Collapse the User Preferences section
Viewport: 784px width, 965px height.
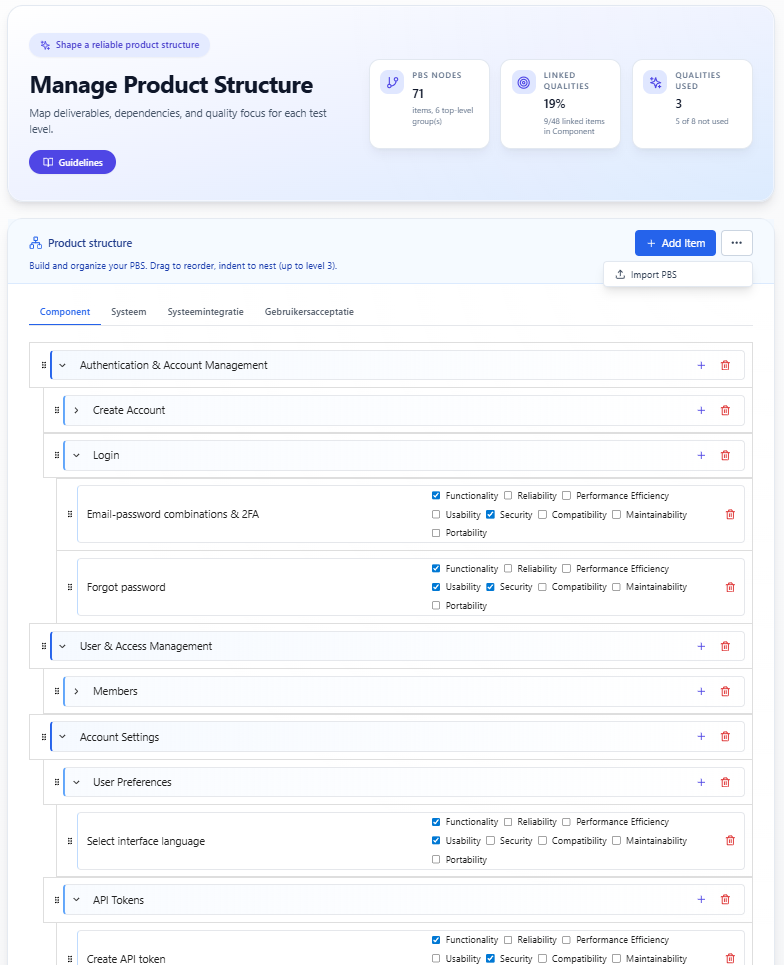76,782
